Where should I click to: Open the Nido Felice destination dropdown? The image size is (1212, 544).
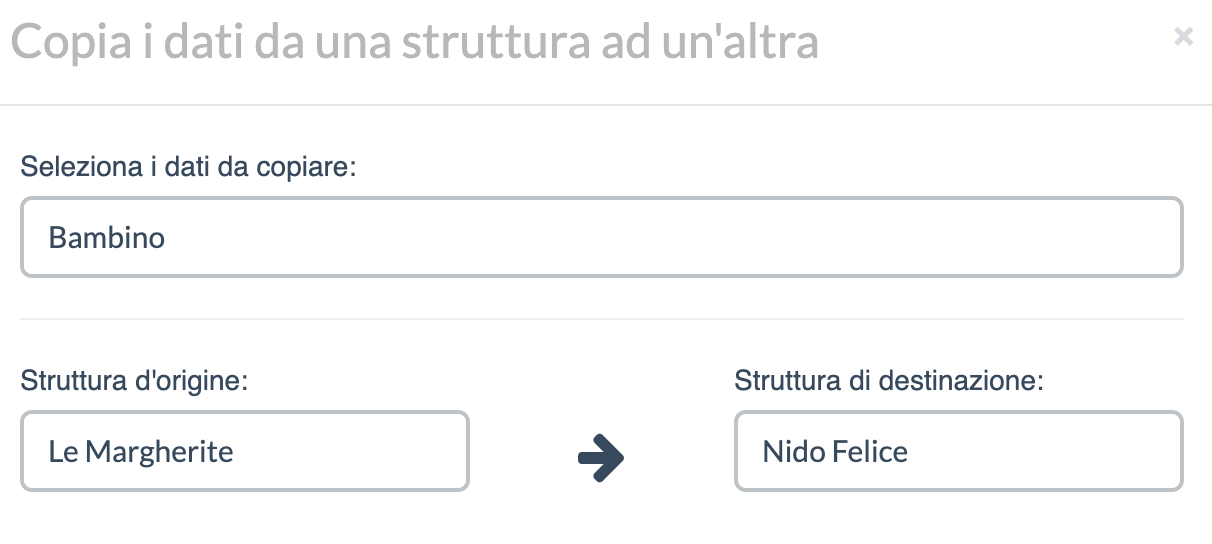click(x=958, y=451)
